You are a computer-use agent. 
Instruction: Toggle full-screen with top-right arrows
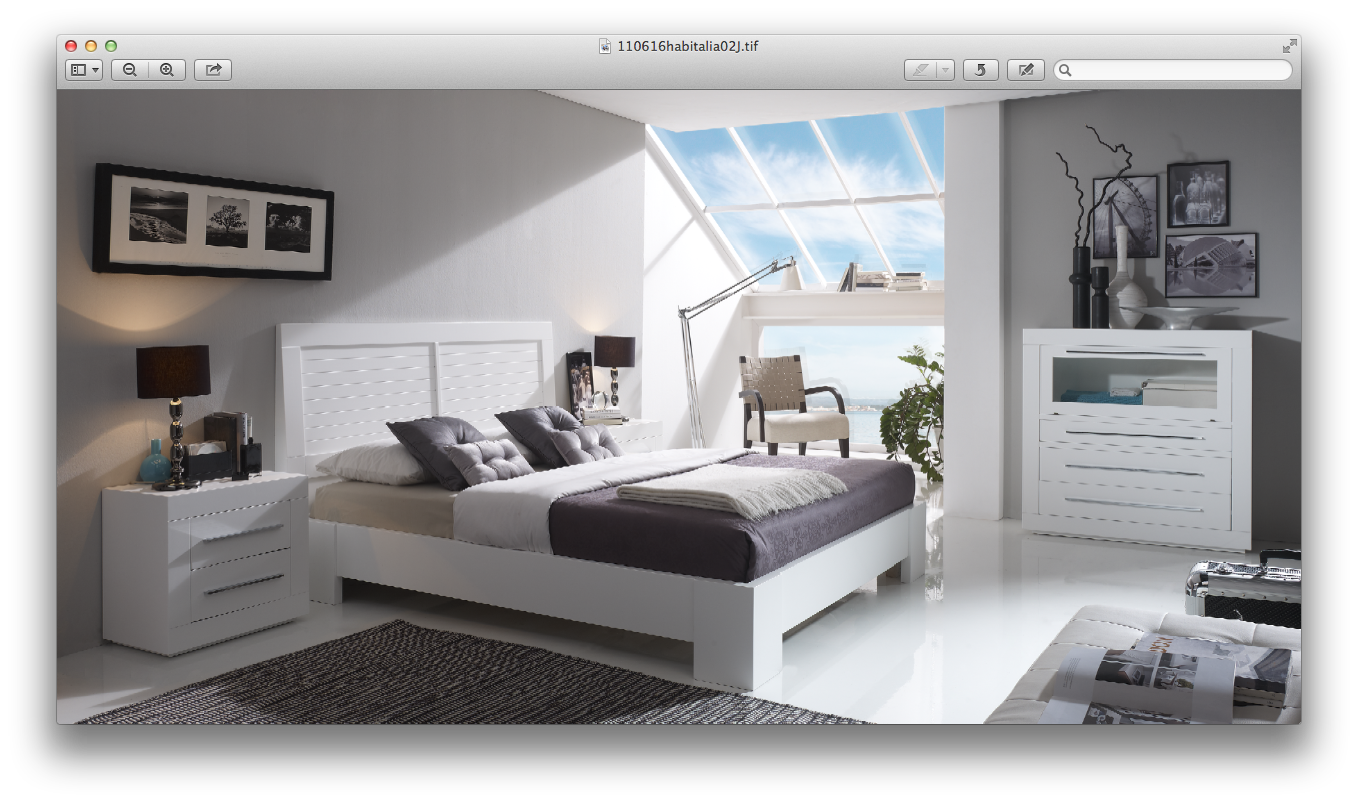(x=1288, y=45)
